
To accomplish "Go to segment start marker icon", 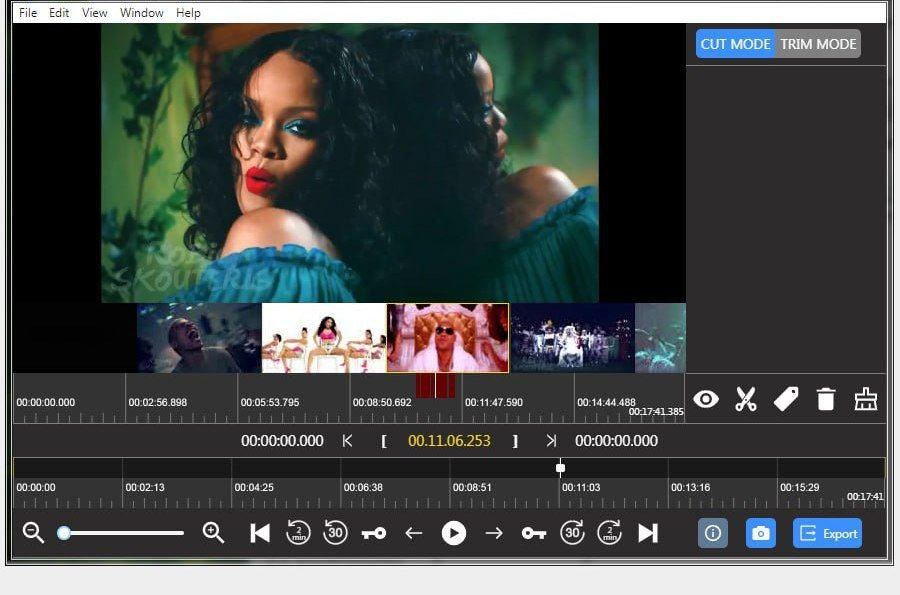I will 347,441.
